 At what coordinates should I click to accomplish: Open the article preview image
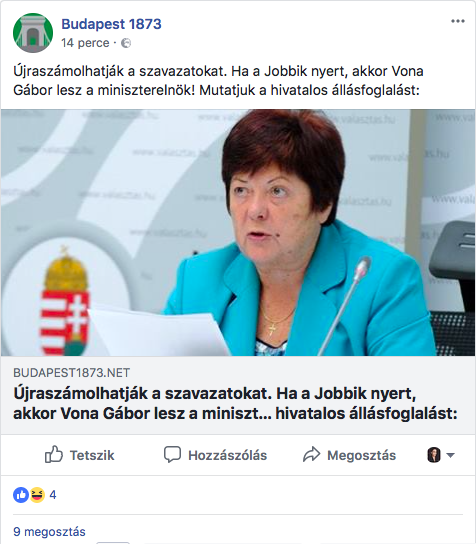click(x=238, y=232)
